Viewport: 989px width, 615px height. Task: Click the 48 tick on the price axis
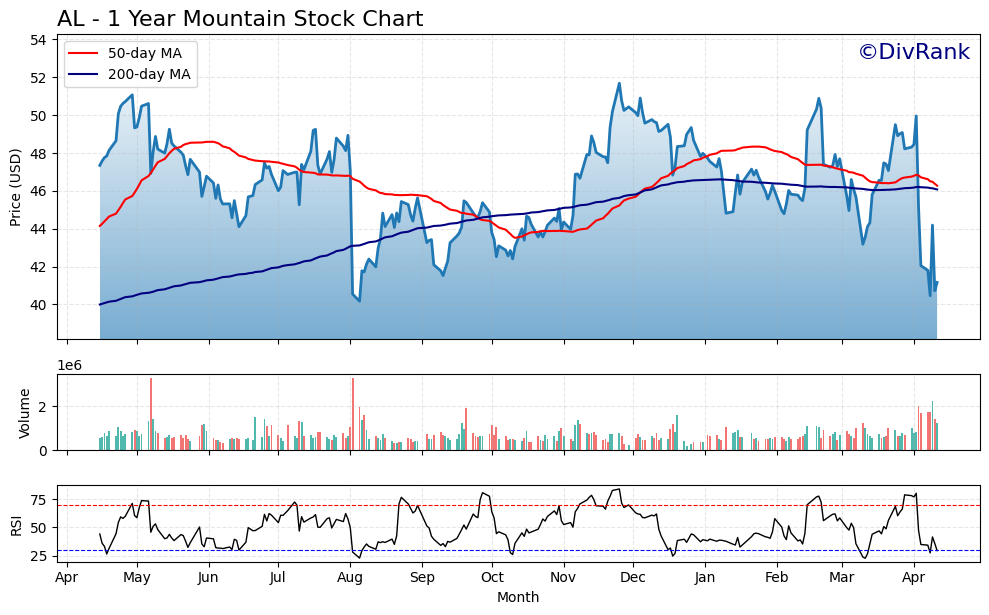coord(38,154)
